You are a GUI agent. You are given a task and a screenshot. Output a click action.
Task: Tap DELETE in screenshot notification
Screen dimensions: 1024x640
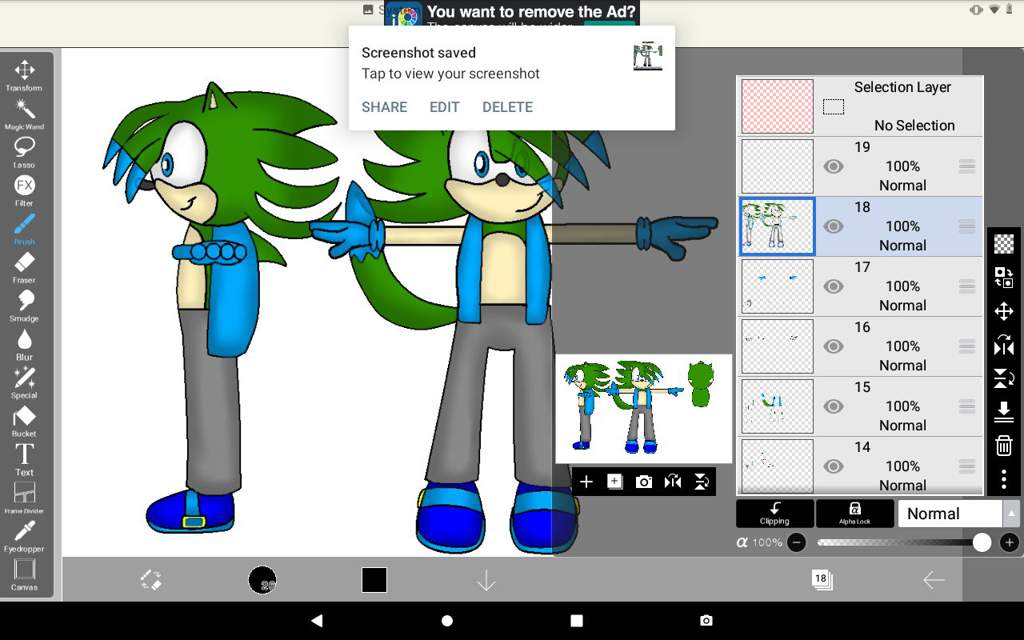[507, 107]
